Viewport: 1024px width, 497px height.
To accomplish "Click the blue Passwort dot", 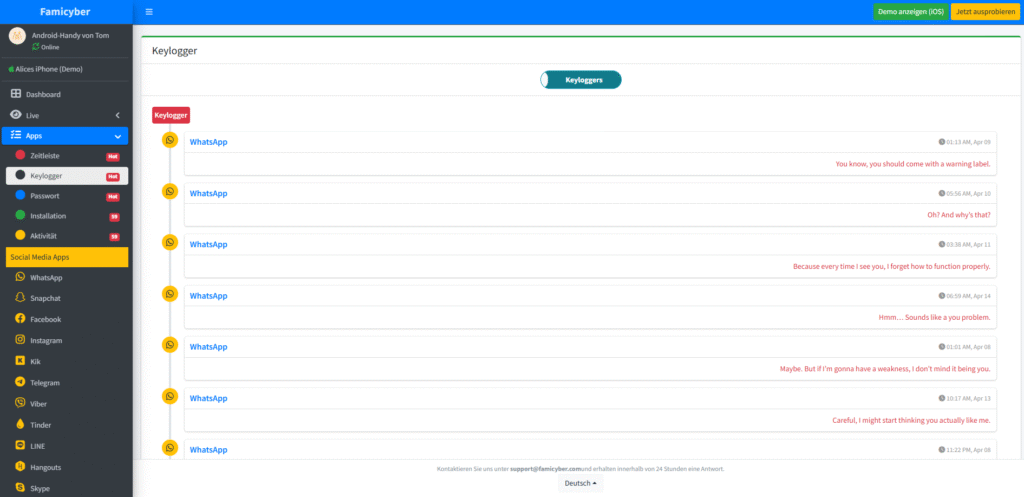I will coord(20,195).
